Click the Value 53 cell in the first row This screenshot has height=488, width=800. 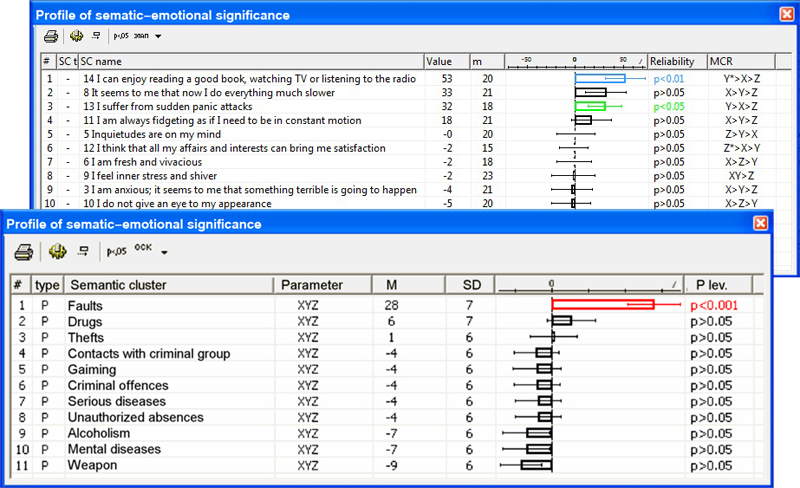coord(447,79)
